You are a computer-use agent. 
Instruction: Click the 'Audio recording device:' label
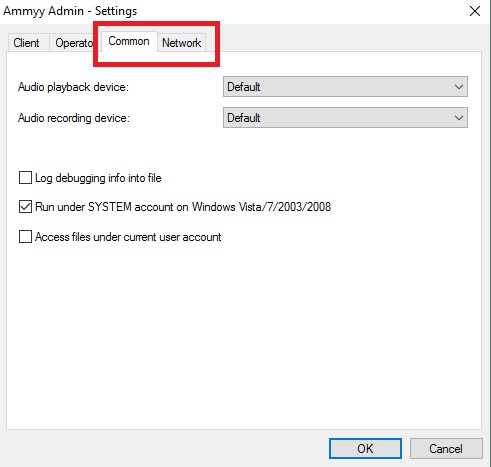tap(74, 118)
